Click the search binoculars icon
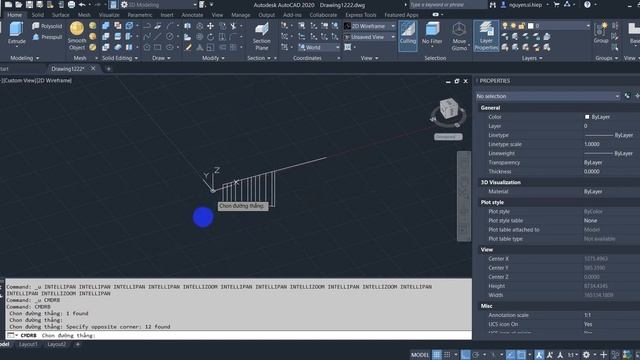 [x=493, y=4]
